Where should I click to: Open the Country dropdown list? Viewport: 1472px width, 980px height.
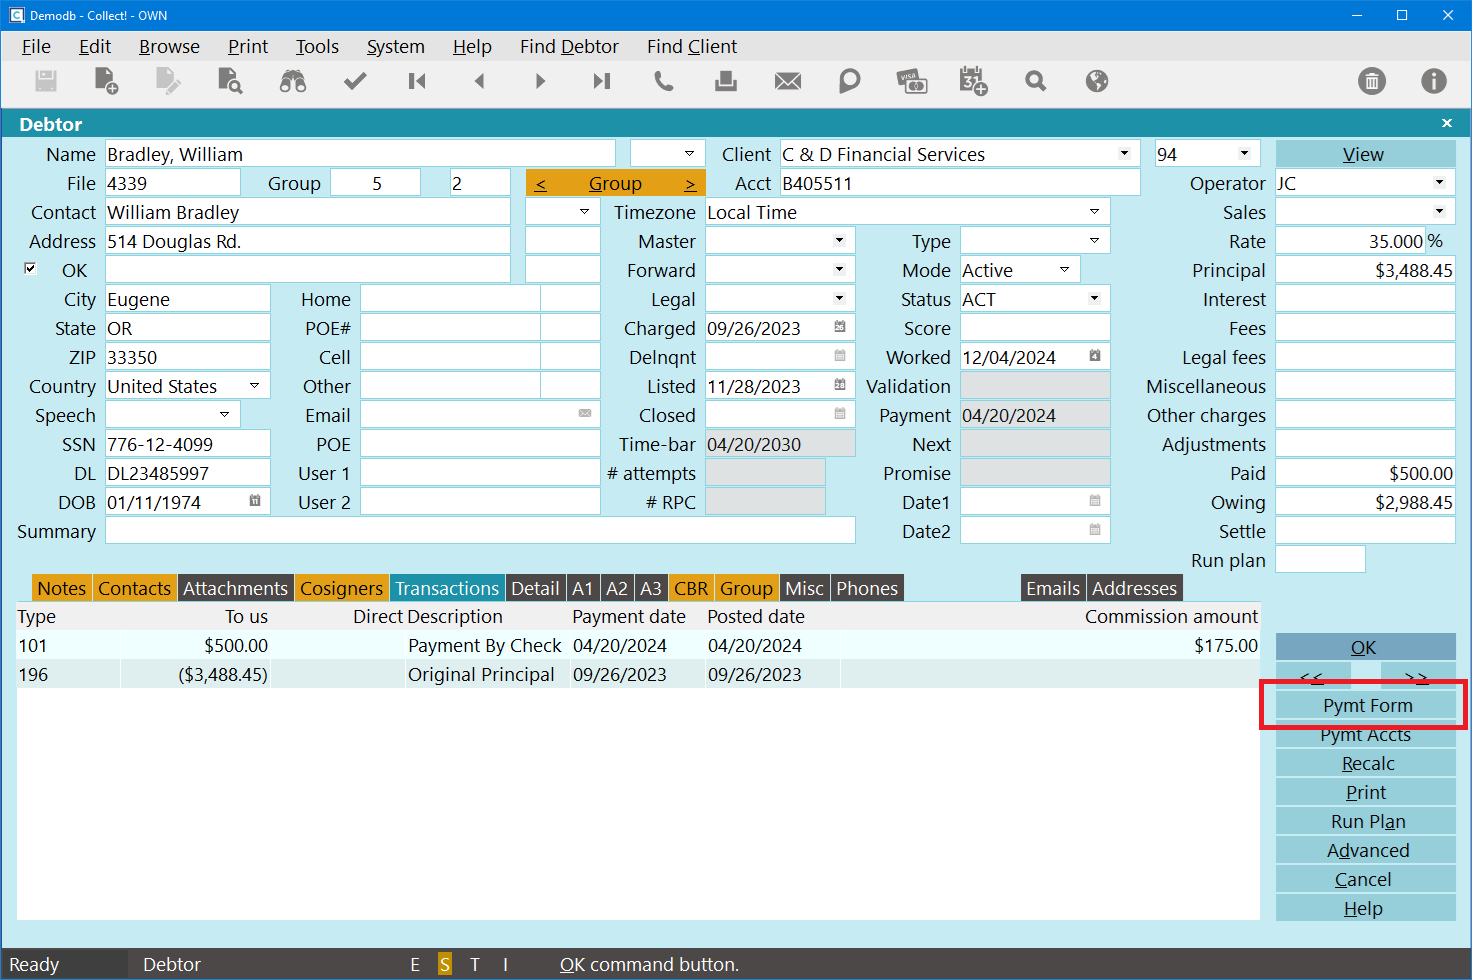(x=254, y=386)
